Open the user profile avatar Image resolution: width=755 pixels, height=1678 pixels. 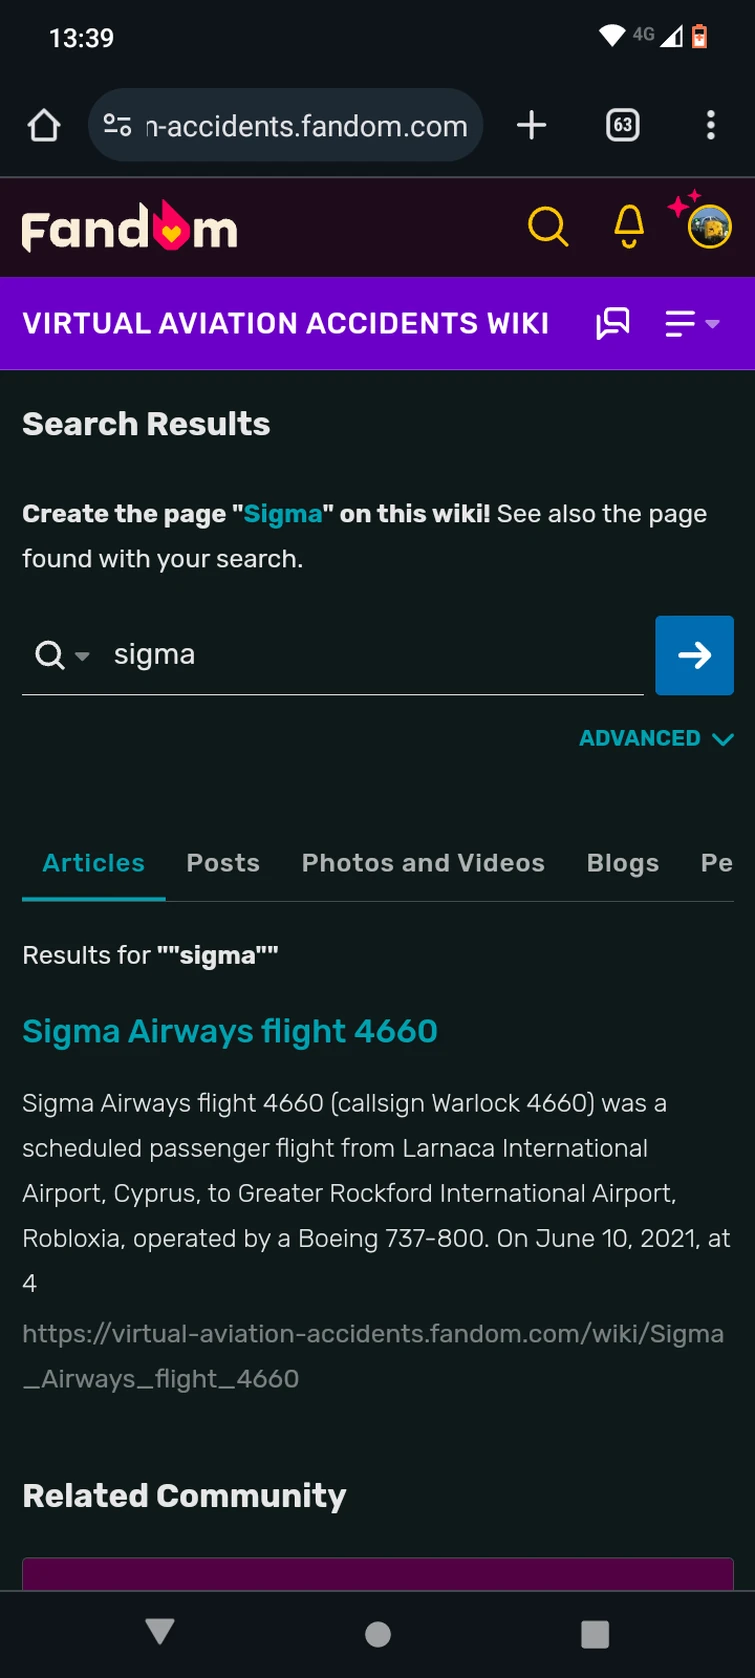pos(709,227)
